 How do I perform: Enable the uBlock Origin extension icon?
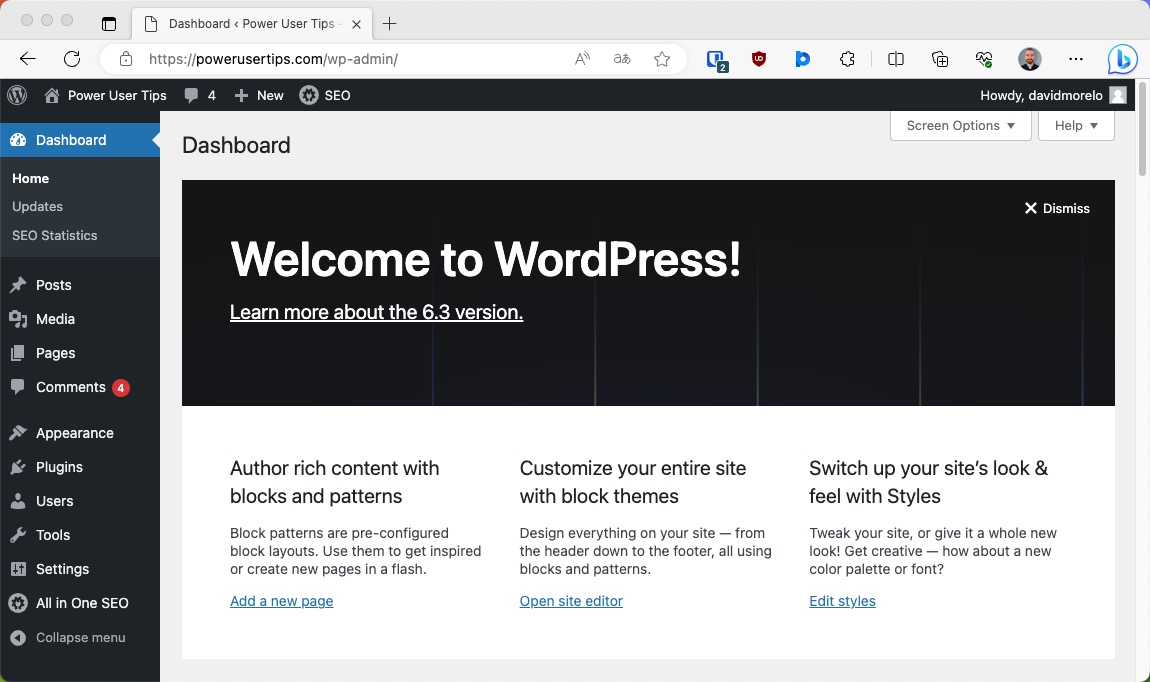pos(759,59)
